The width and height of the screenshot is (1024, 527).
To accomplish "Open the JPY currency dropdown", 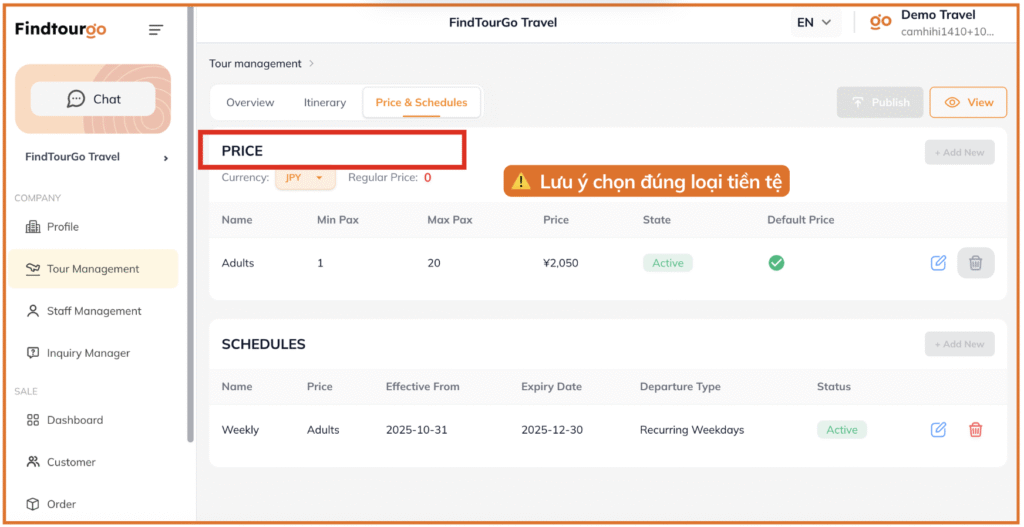I will pos(304,178).
